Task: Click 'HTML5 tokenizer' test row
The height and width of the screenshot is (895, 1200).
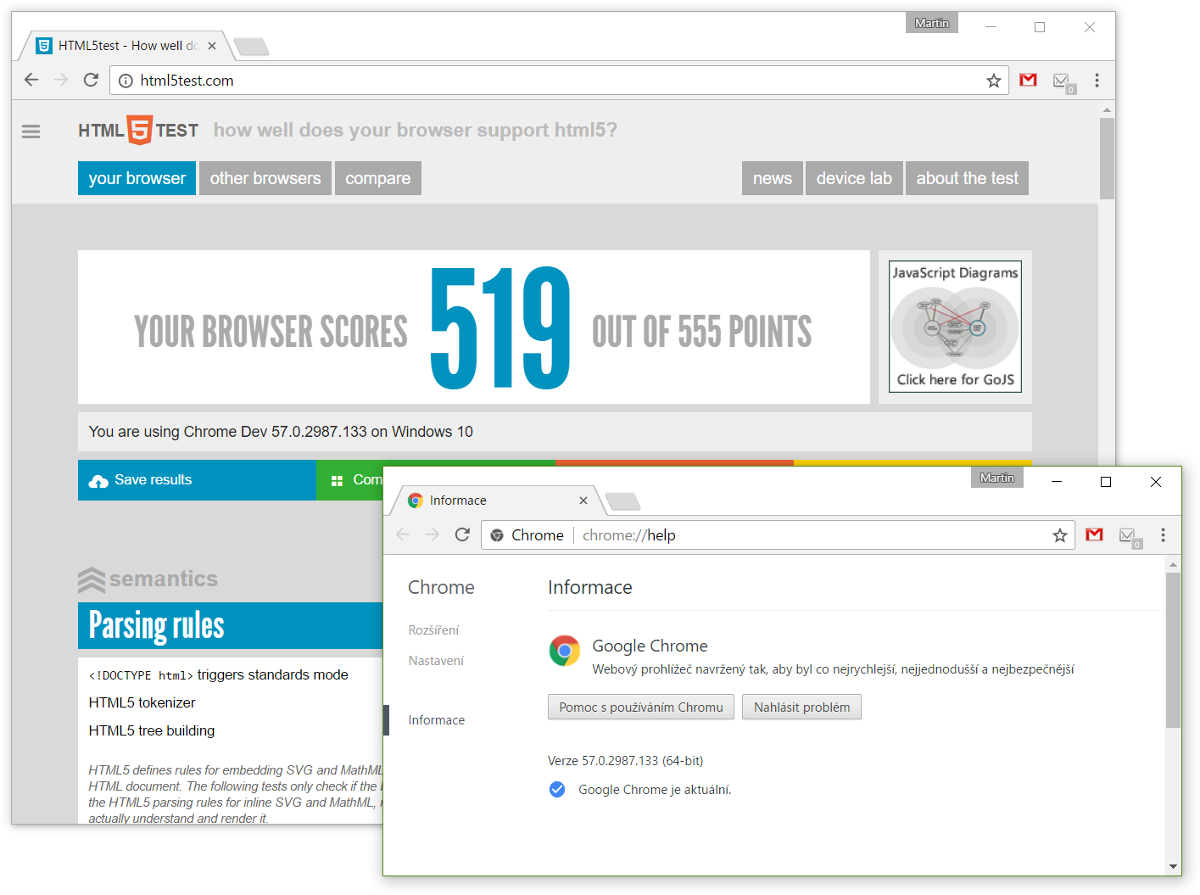Action: tap(142, 703)
